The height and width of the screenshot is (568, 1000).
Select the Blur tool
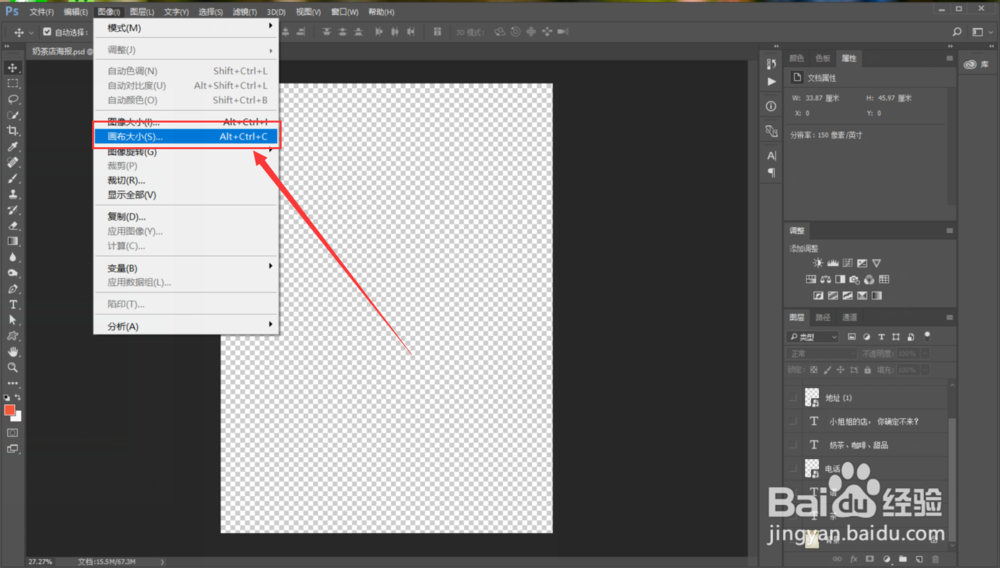coord(13,258)
